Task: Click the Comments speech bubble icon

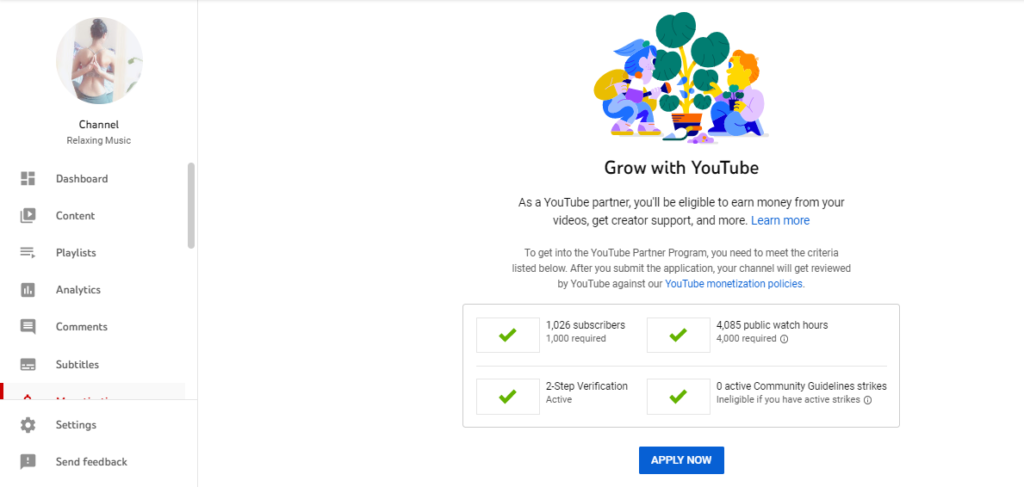Action: (x=28, y=327)
